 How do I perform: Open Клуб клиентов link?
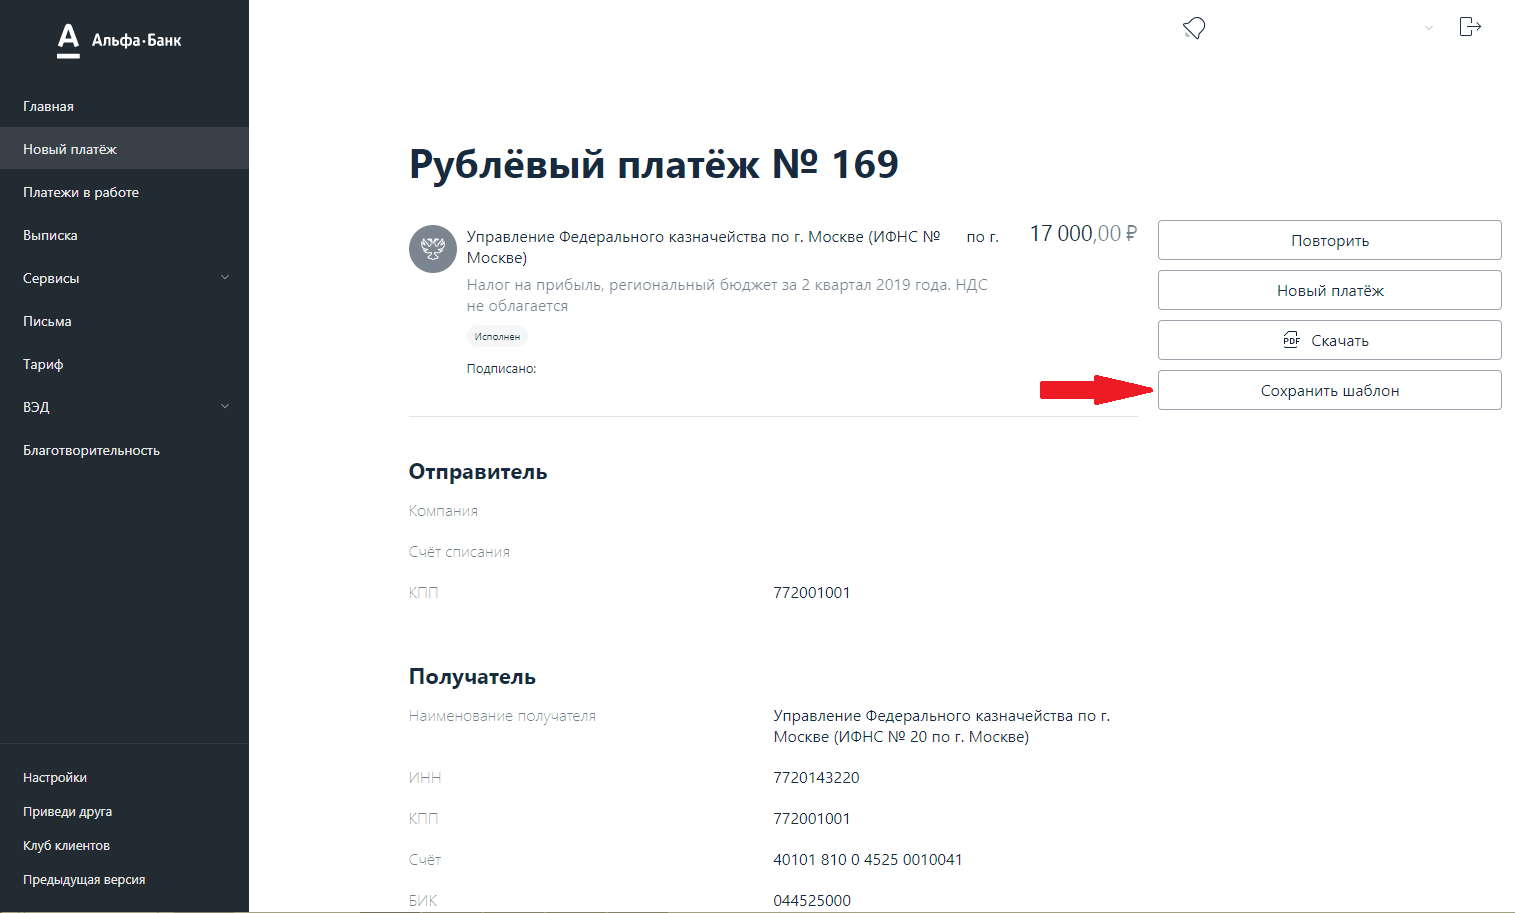(x=66, y=845)
